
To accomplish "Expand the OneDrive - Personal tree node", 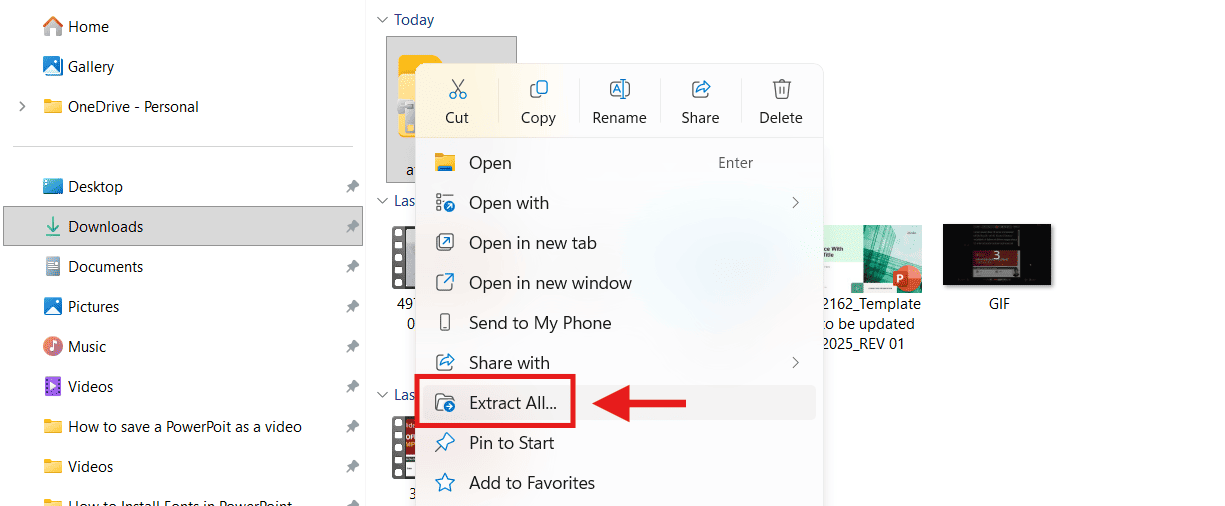I will 23,107.
